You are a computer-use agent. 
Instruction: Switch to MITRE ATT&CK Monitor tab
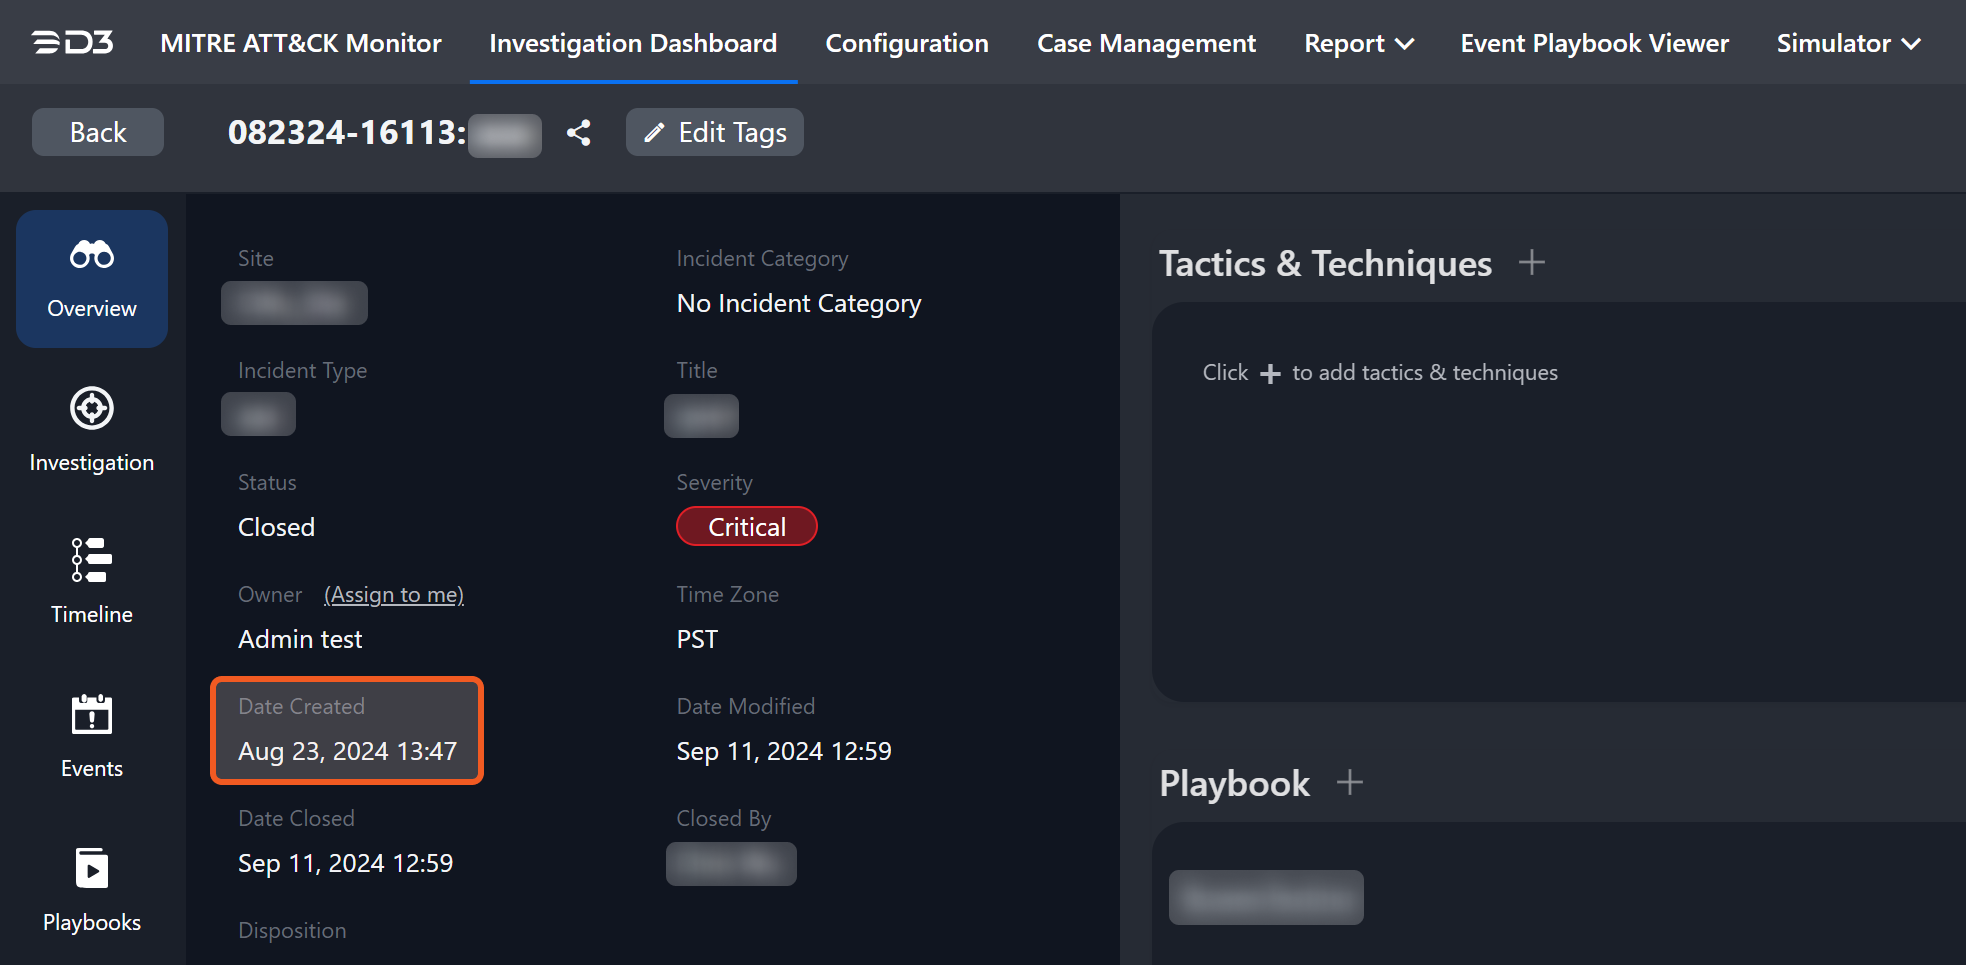301,44
